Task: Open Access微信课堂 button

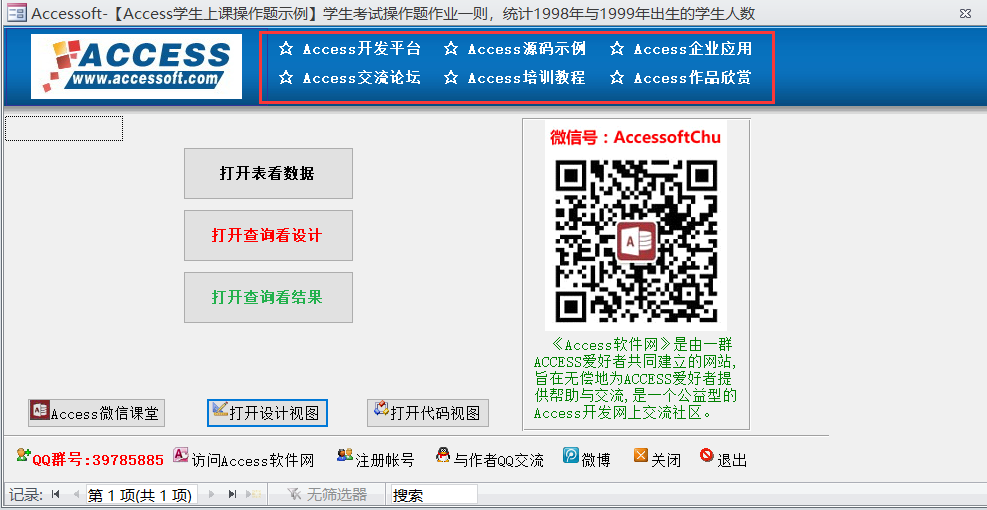Action: (x=96, y=413)
